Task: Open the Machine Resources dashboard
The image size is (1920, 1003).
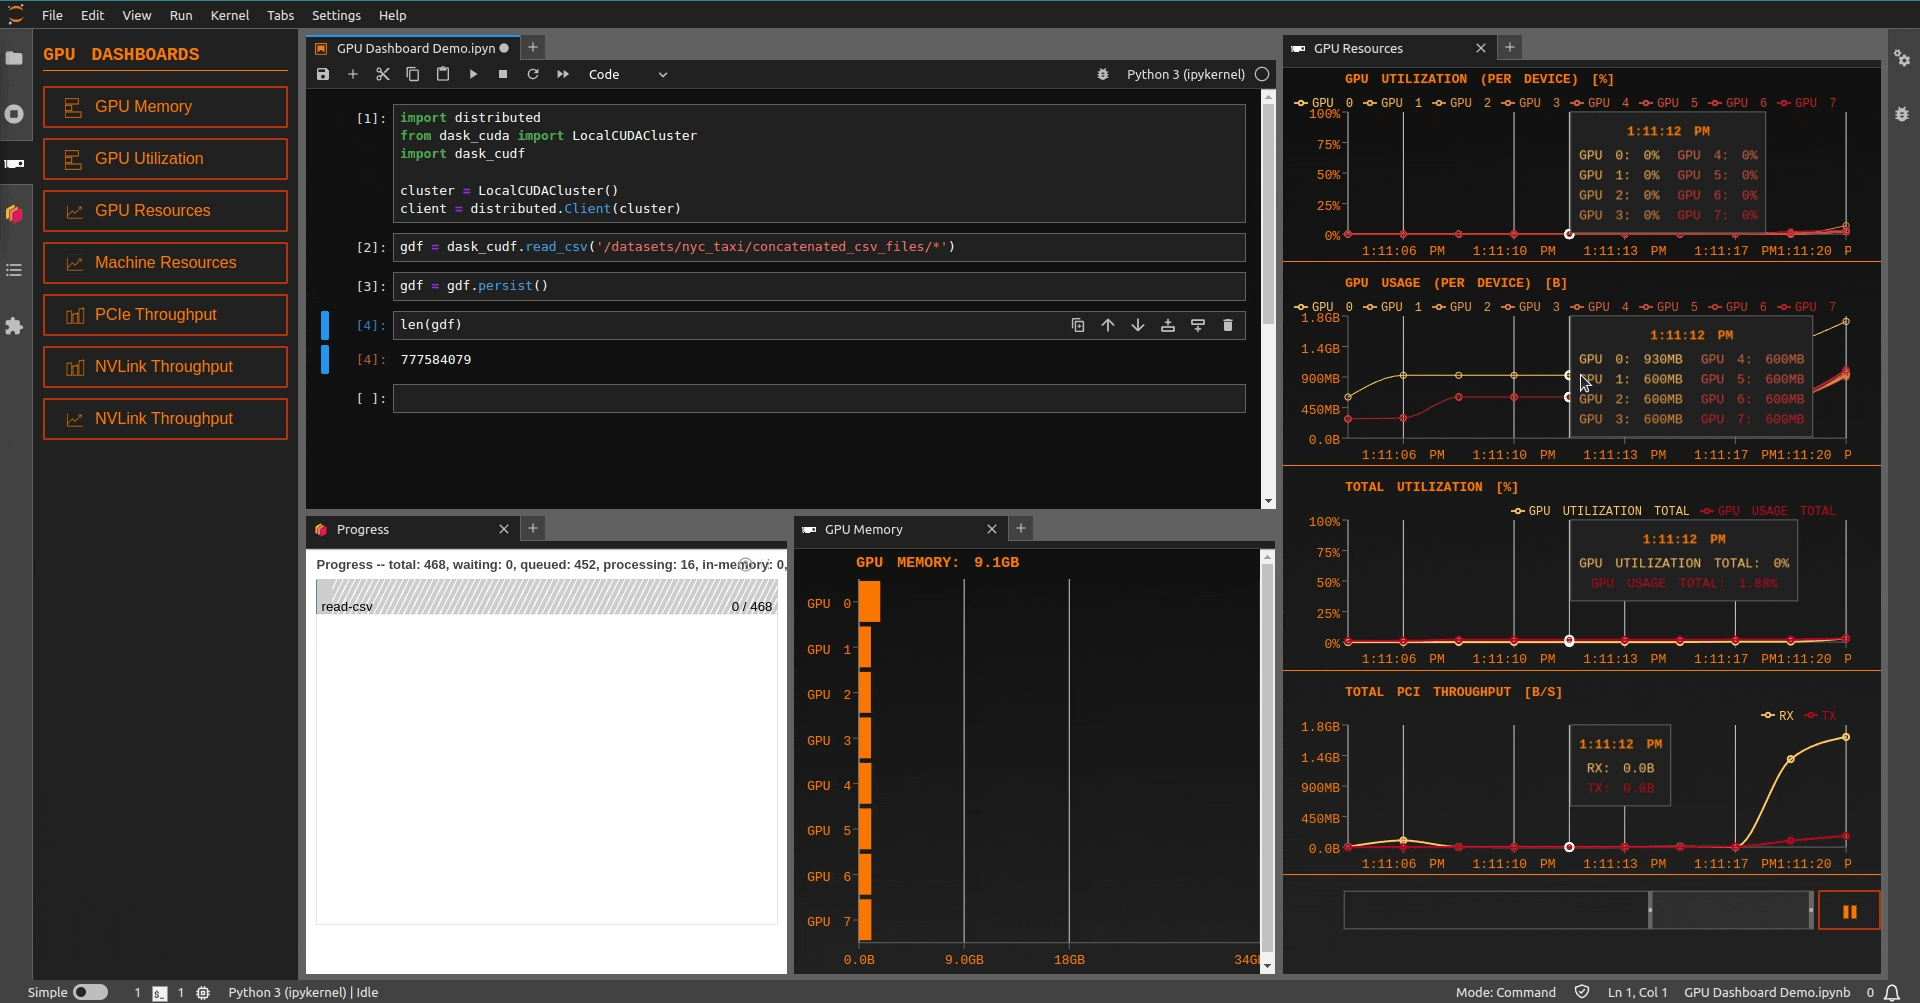Action: 165,262
